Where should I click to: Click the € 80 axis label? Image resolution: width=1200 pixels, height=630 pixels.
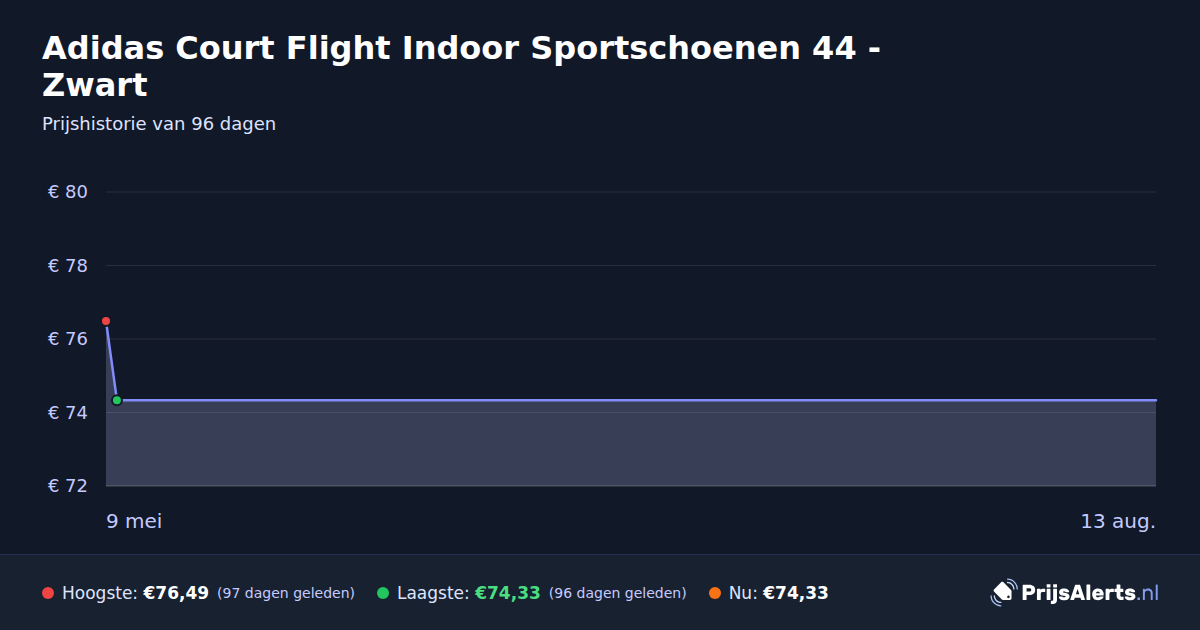(68, 192)
